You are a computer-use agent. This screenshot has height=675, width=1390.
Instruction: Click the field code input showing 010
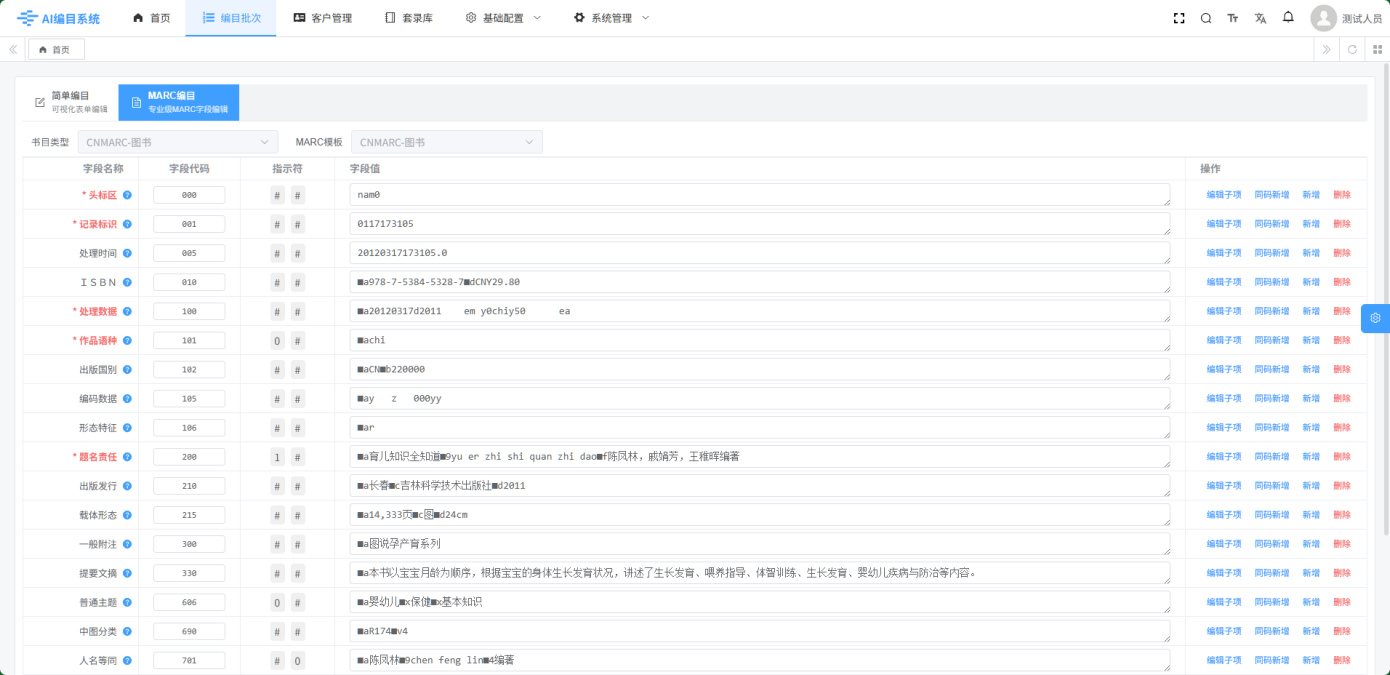pos(189,282)
